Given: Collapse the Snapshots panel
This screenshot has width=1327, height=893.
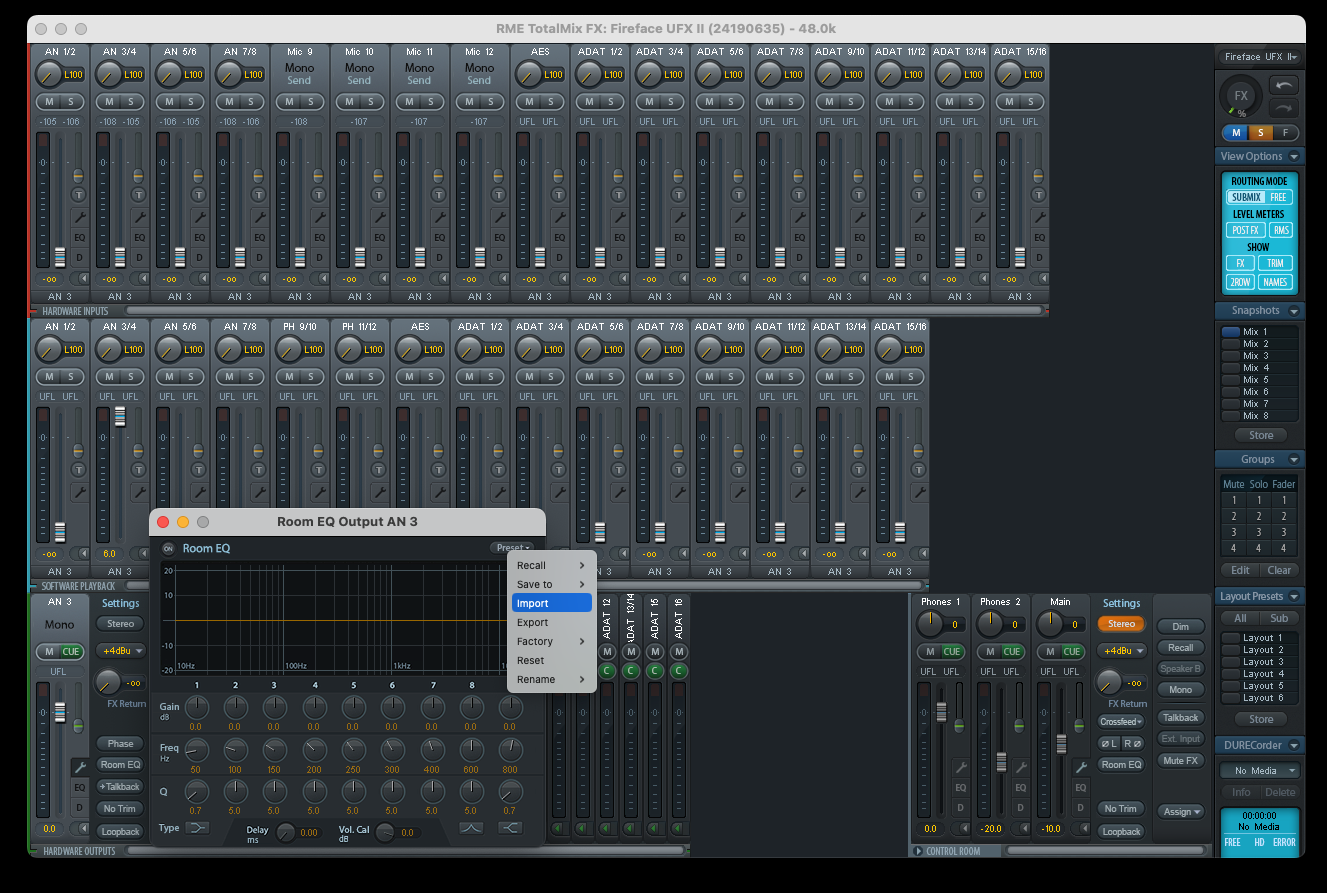Looking at the screenshot, I should pyautogui.click(x=1294, y=311).
